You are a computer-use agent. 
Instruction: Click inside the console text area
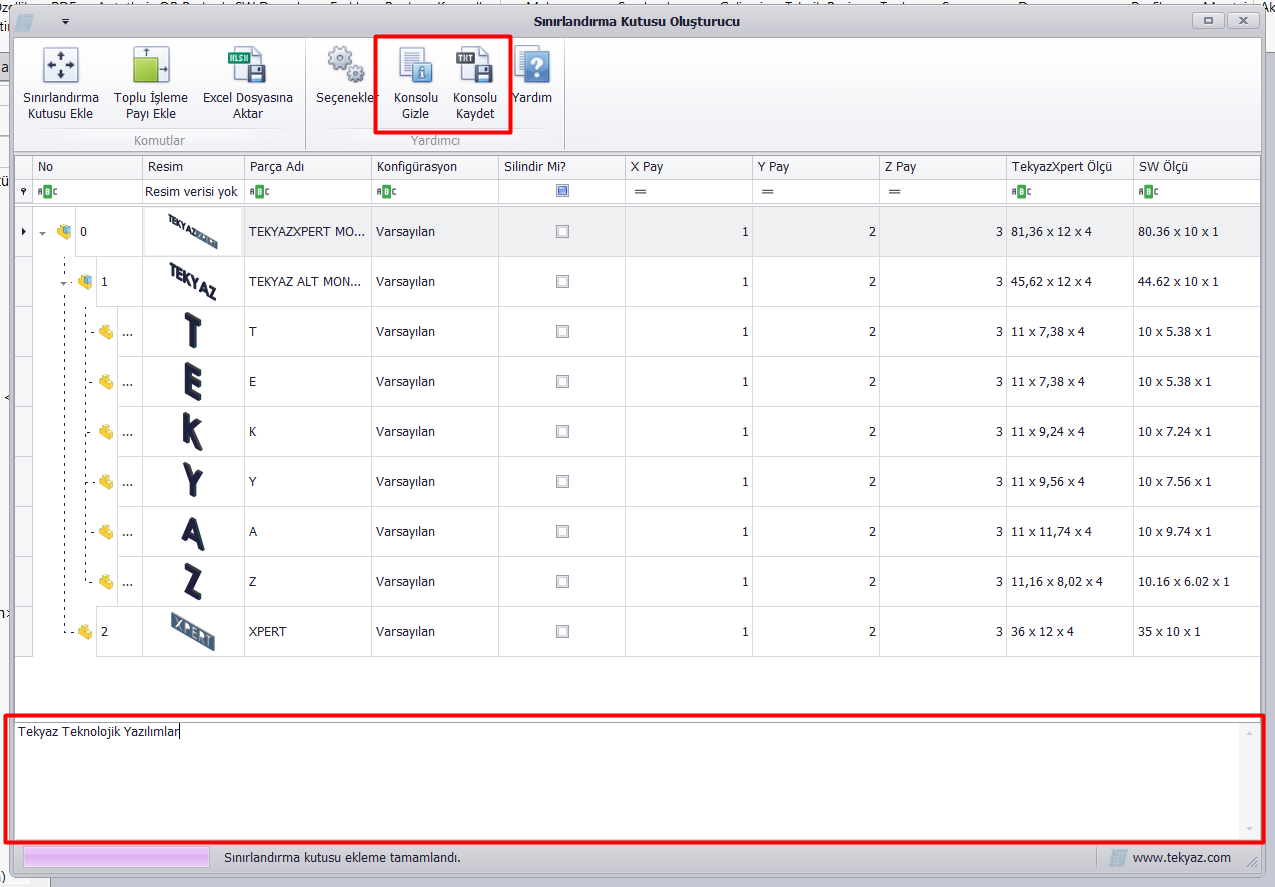(x=626, y=780)
